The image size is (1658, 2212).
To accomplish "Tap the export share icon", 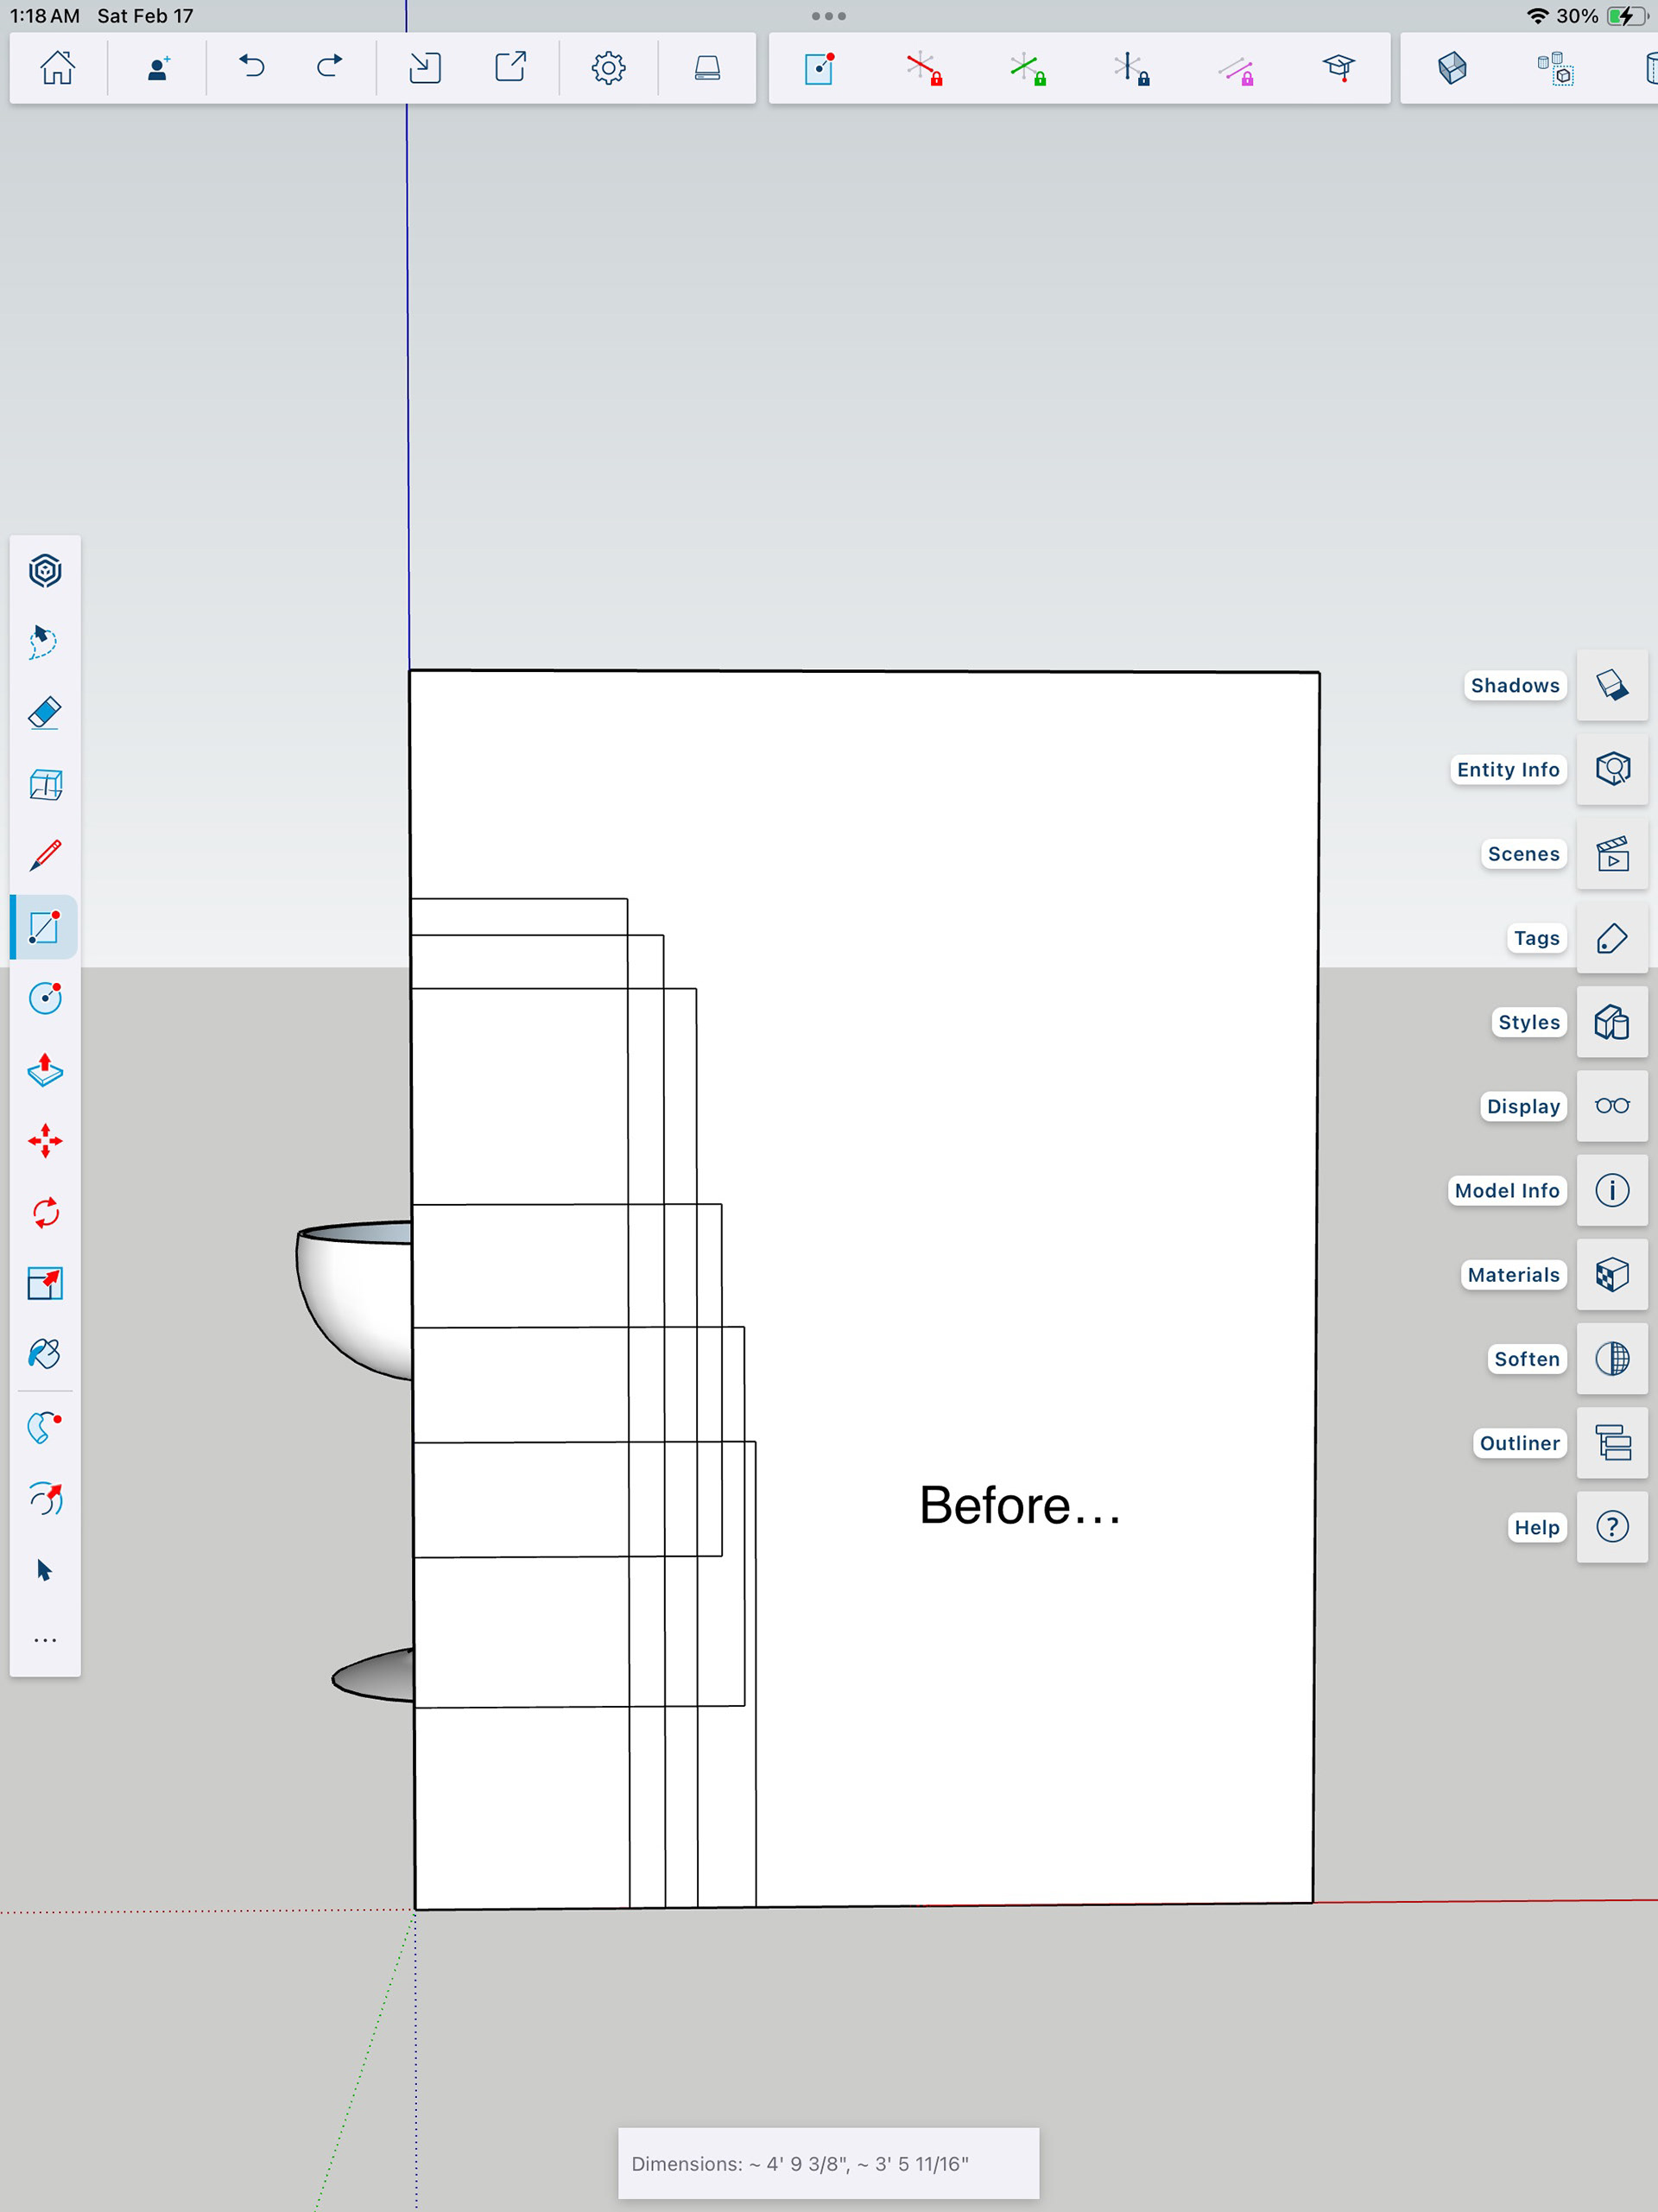I will pyautogui.click(x=511, y=67).
